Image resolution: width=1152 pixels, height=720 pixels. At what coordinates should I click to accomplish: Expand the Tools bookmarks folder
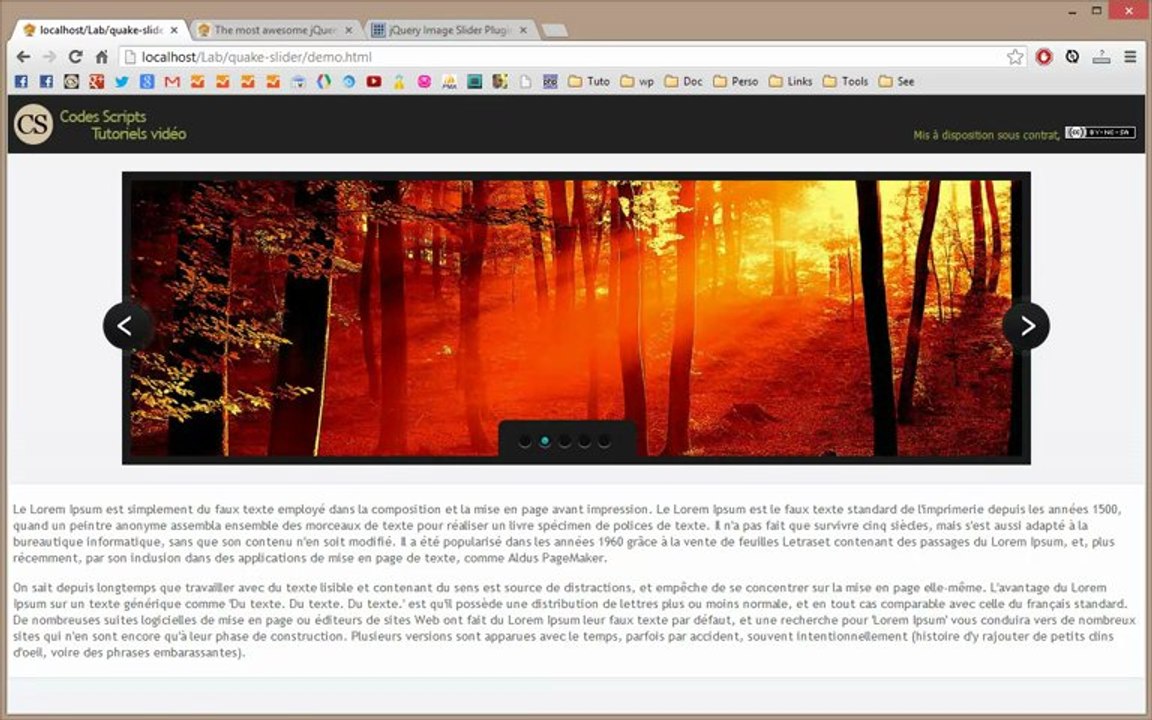point(846,82)
